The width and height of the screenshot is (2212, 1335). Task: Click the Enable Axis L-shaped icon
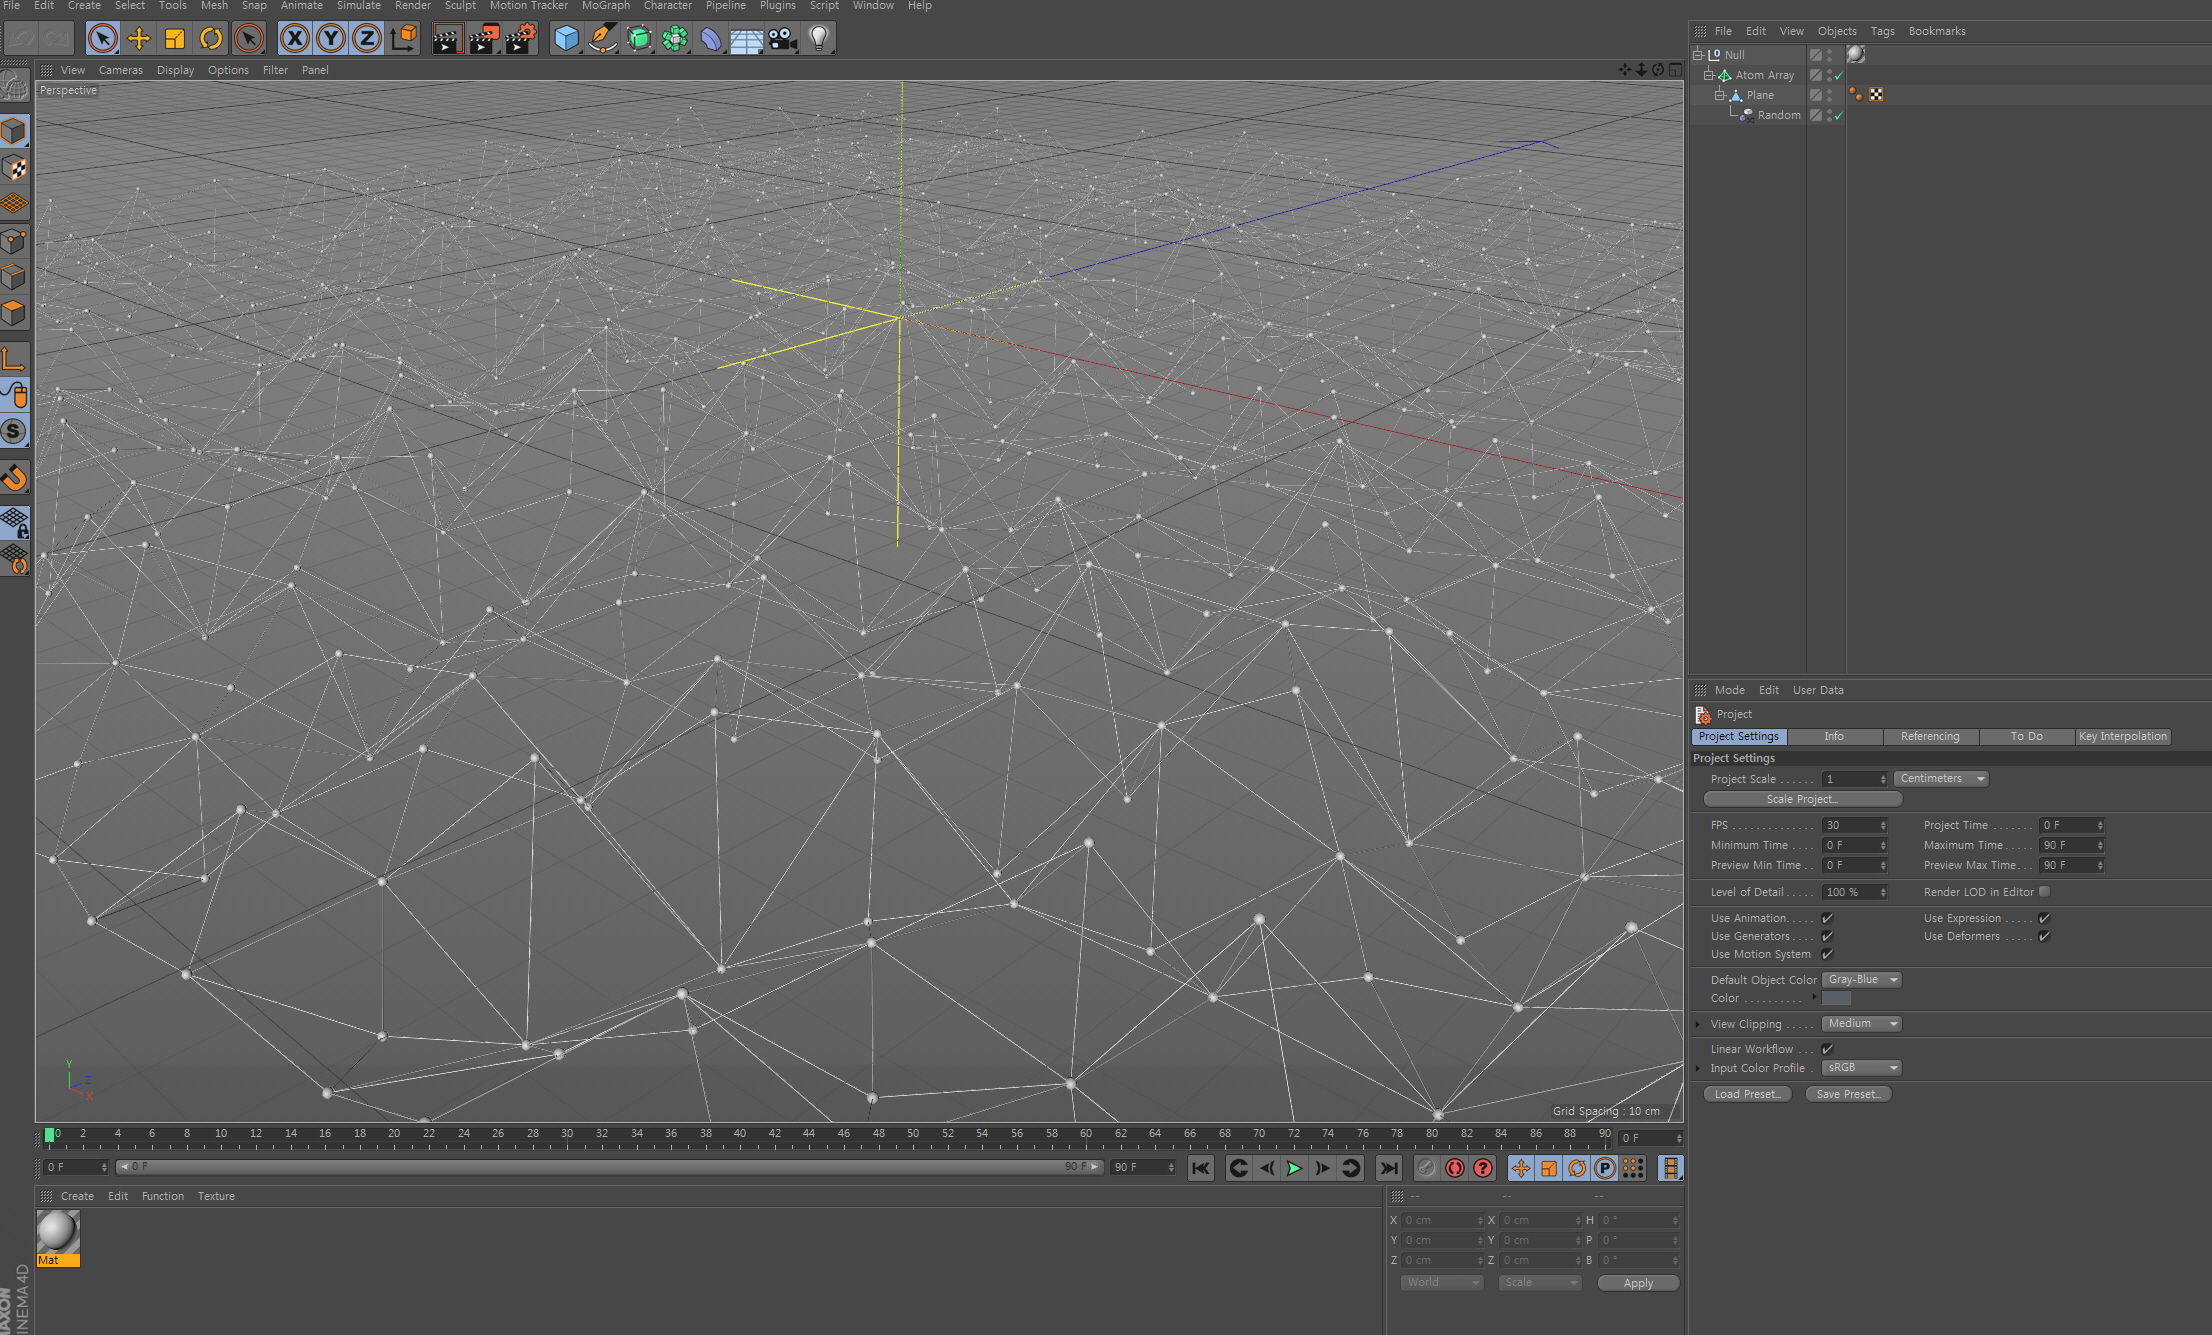14,359
